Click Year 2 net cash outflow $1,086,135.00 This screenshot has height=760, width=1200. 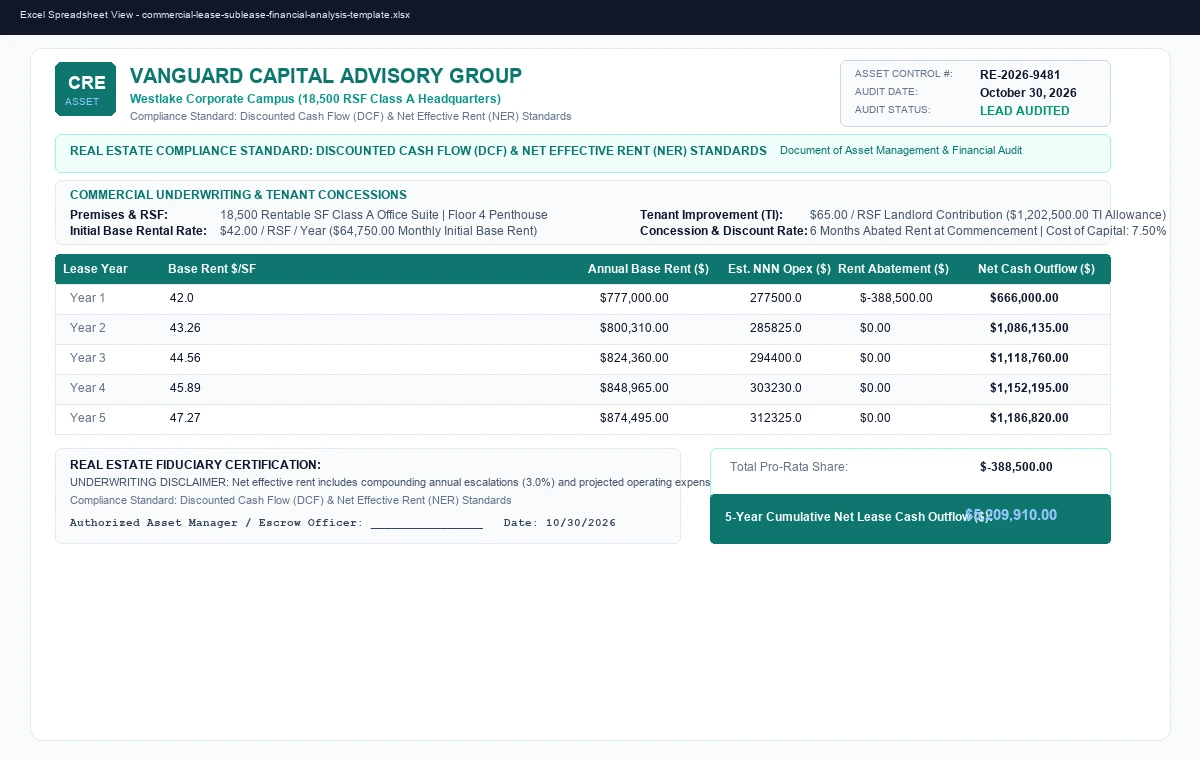point(1029,328)
